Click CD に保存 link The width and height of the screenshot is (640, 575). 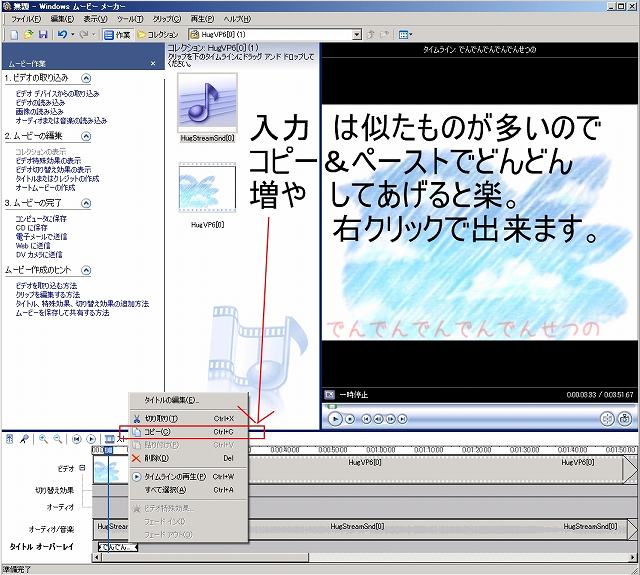coord(31,227)
